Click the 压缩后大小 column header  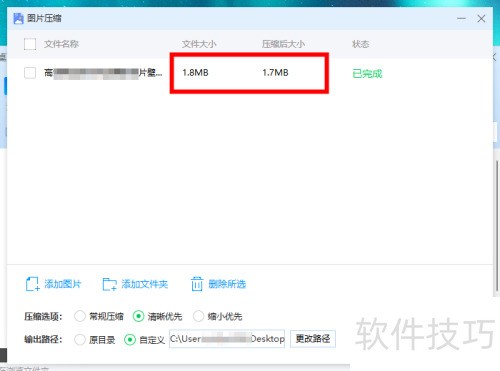click(283, 44)
